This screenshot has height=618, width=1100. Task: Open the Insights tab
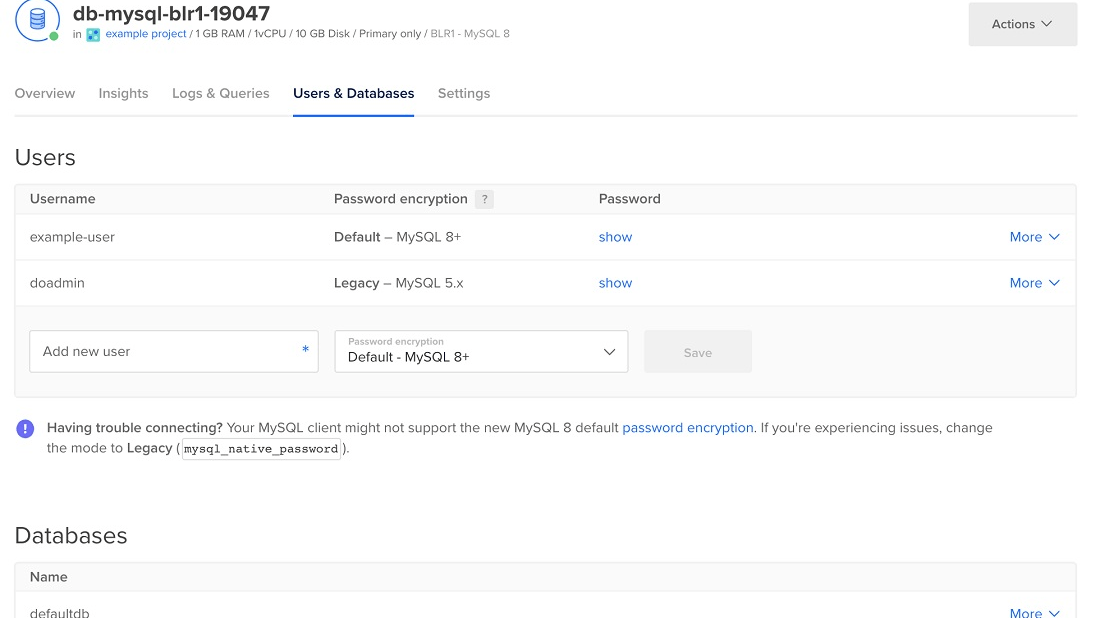[123, 93]
